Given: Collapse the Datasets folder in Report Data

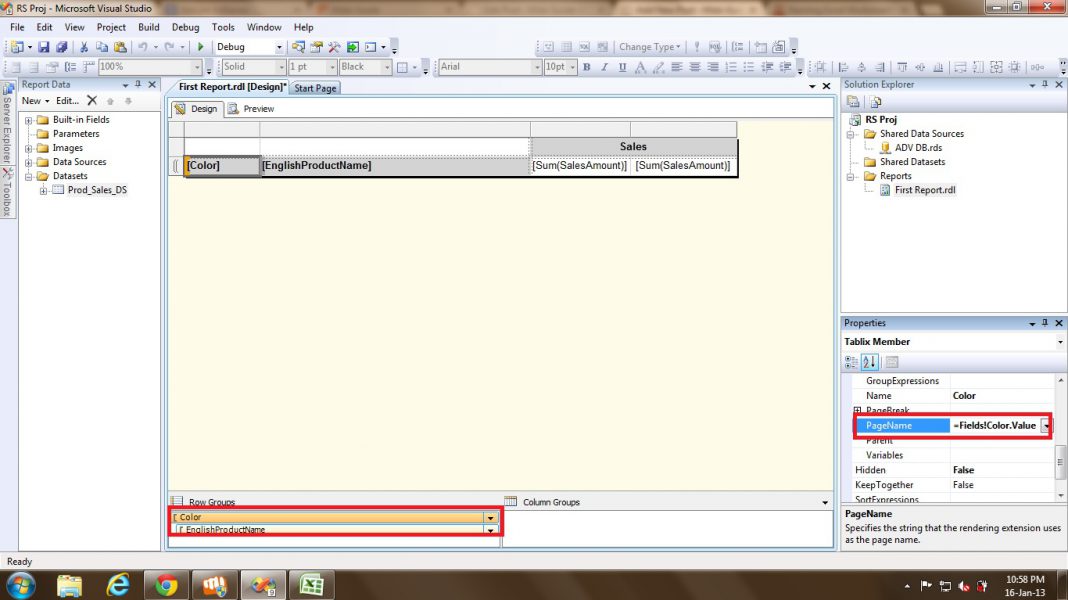Looking at the screenshot, I should [29, 175].
